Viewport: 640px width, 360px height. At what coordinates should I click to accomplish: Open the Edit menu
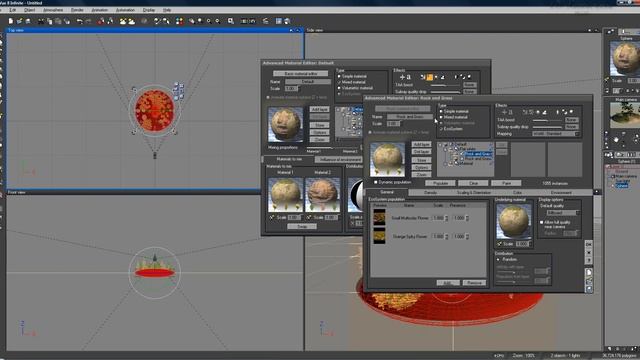13,10
